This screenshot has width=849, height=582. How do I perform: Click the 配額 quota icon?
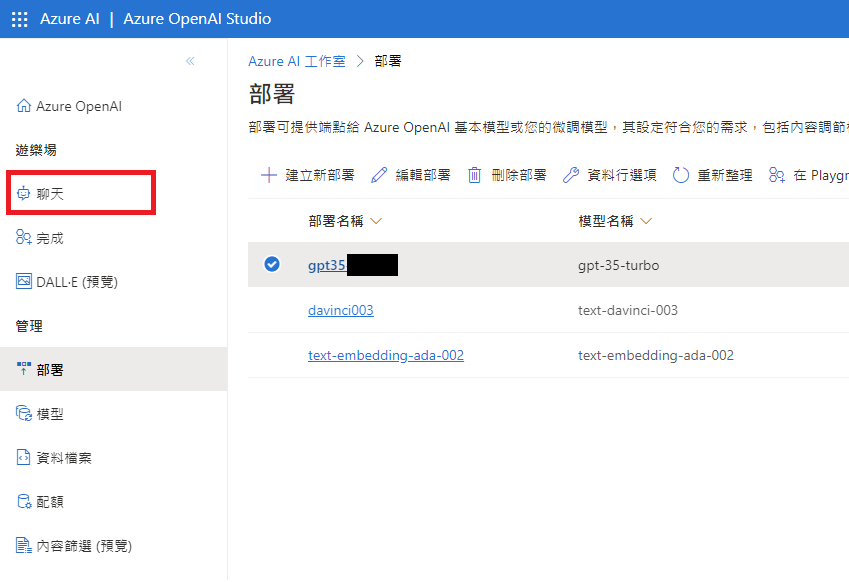click(x=24, y=502)
